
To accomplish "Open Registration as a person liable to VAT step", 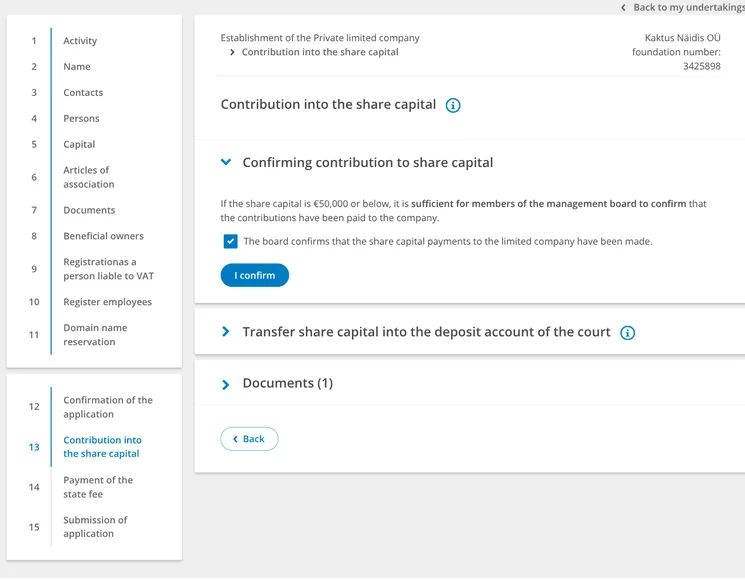I will [108, 269].
